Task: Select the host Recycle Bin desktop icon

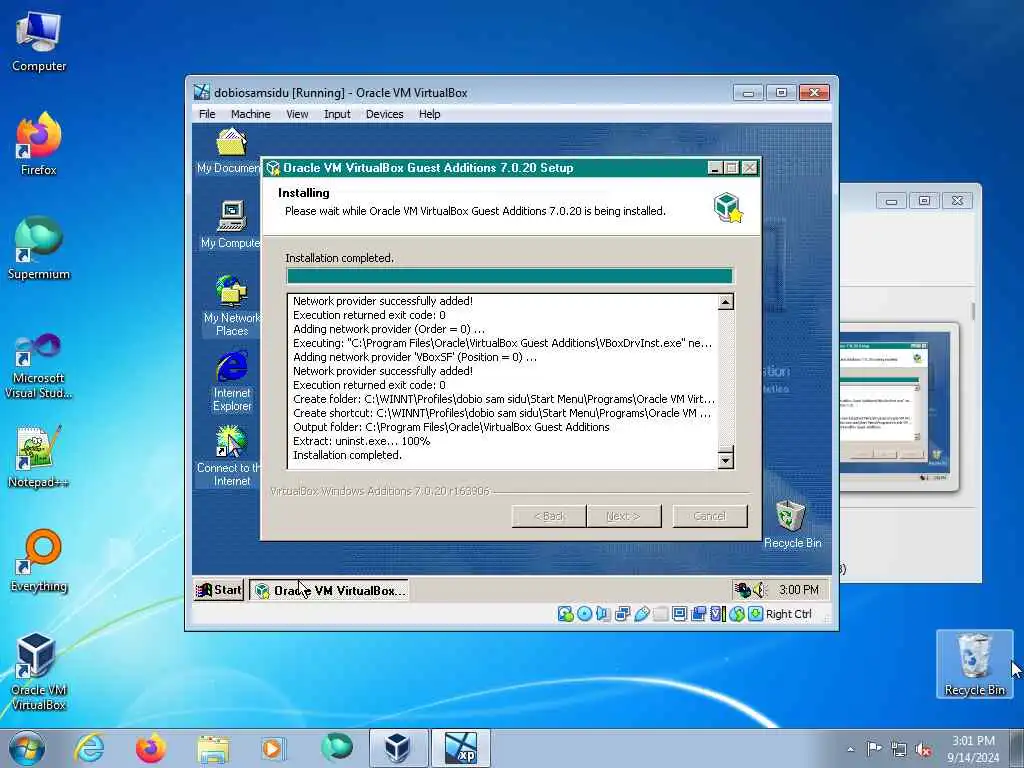Action: pyautogui.click(x=974, y=664)
